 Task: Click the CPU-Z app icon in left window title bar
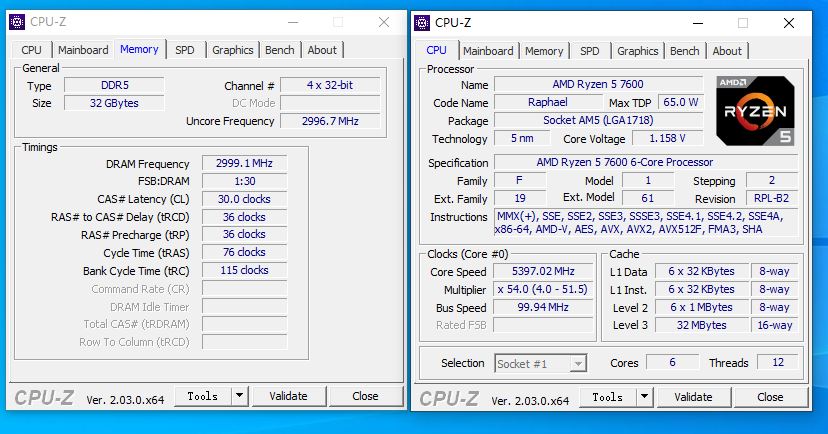pos(17,22)
